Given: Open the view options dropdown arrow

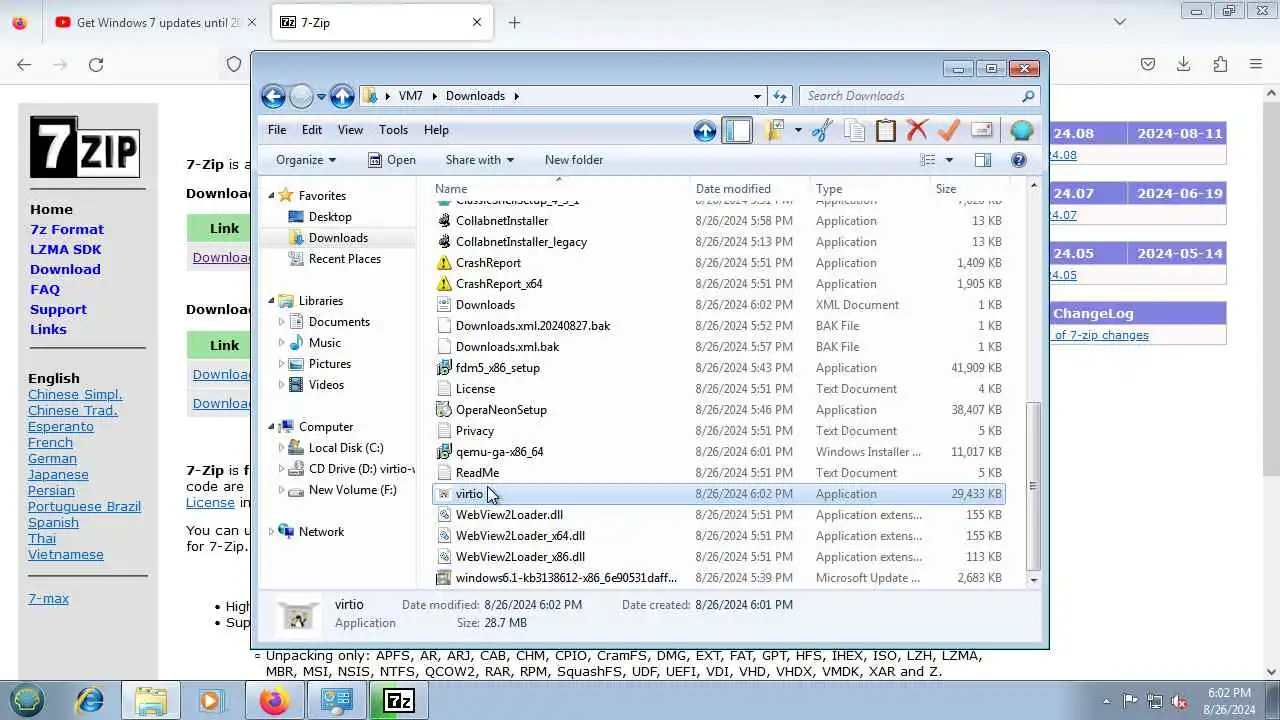Looking at the screenshot, I should (x=949, y=160).
